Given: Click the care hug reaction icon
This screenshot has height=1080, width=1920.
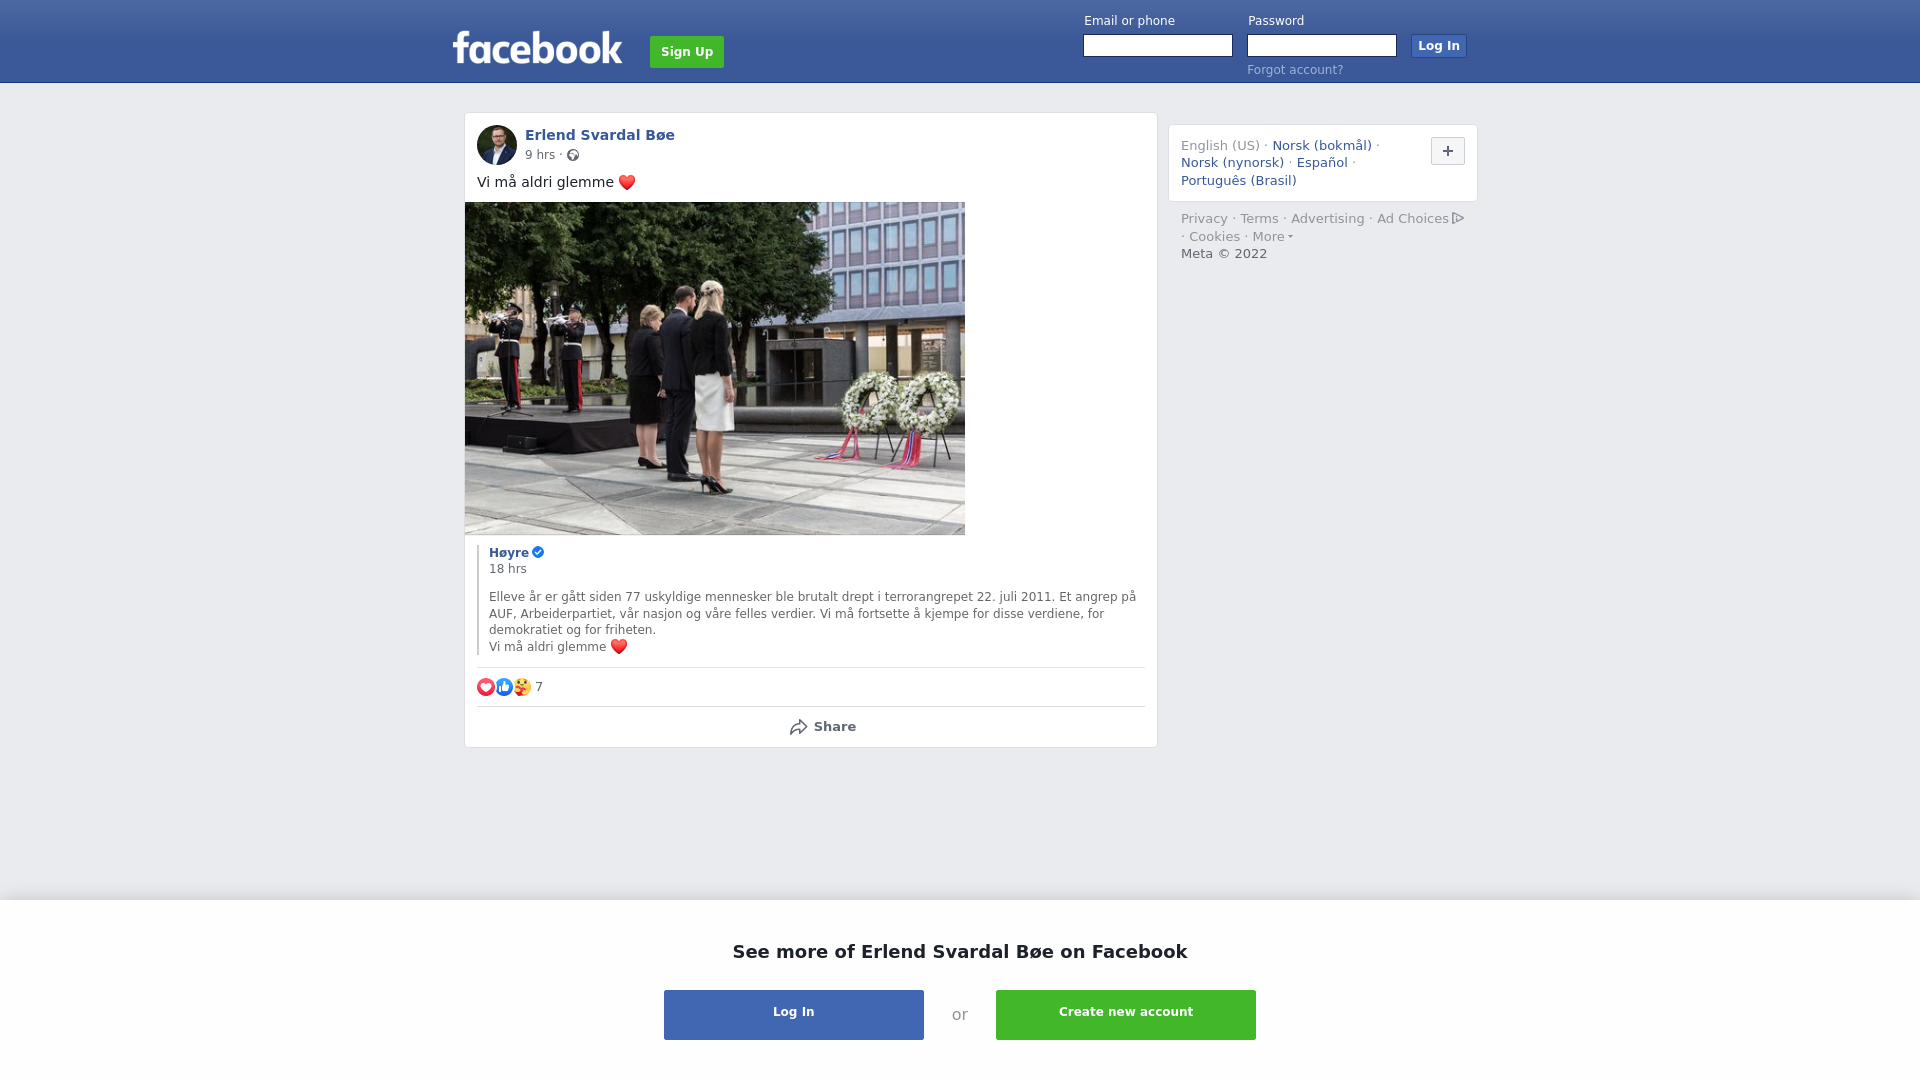Looking at the screenshot, I should (522, 687).
